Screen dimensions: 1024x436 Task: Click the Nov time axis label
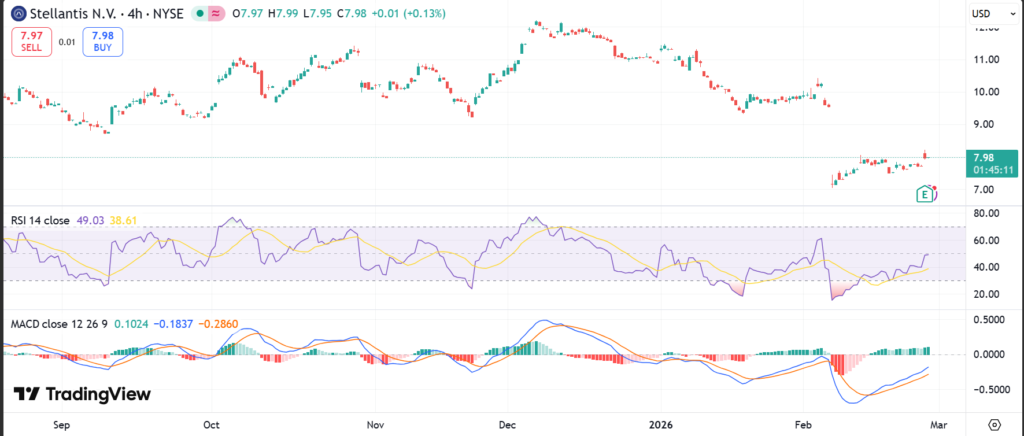pyautogui.click(x=375, y=424)
